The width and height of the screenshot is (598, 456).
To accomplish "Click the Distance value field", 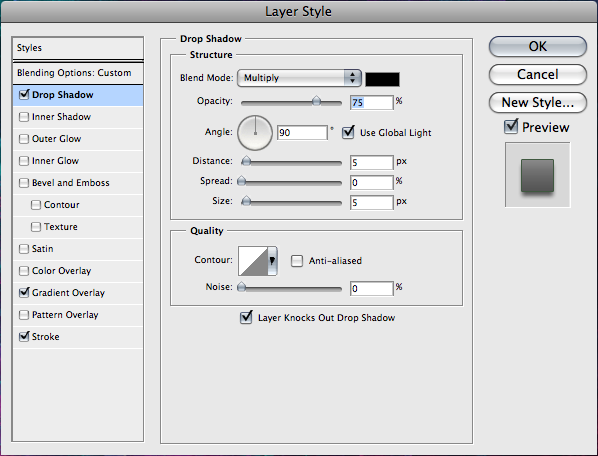I will (x=371, y=163).
